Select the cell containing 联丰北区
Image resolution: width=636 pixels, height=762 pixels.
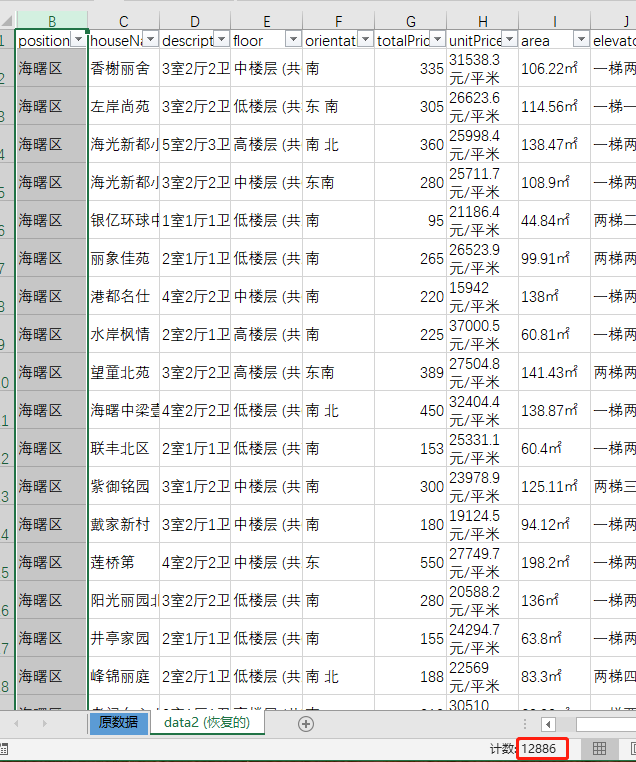(123, 448)
